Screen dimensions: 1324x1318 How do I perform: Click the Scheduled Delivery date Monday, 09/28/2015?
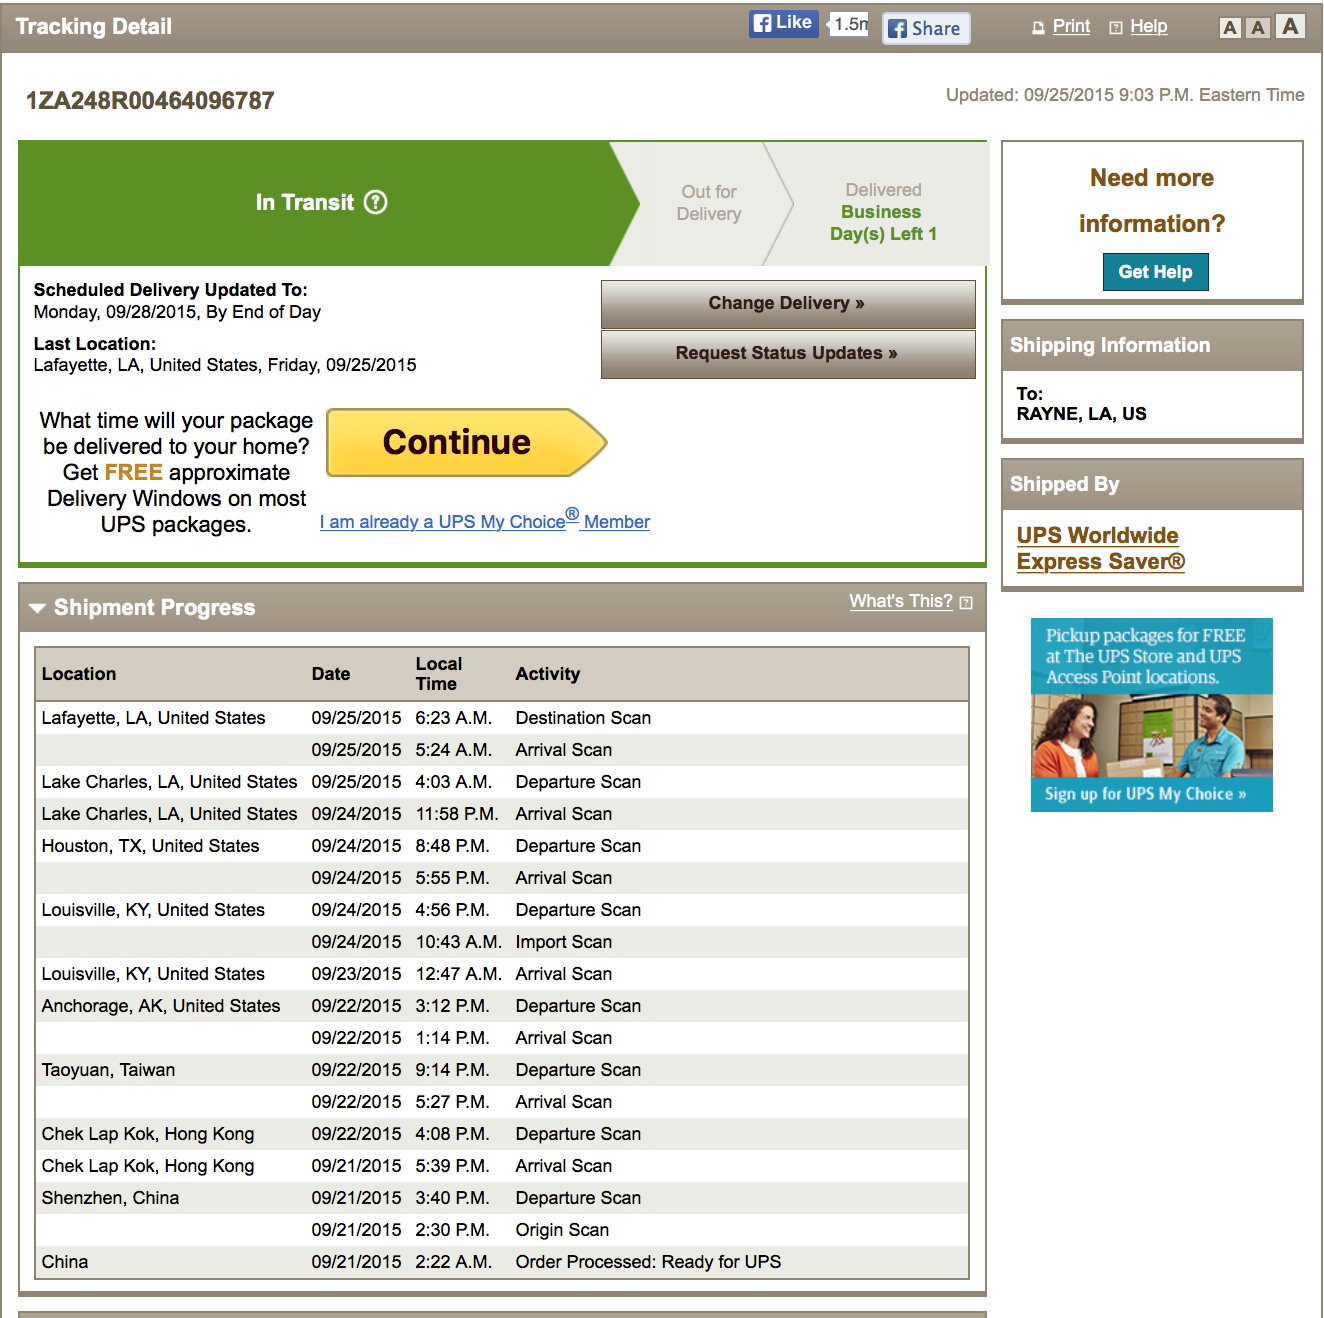coord(177,312)
